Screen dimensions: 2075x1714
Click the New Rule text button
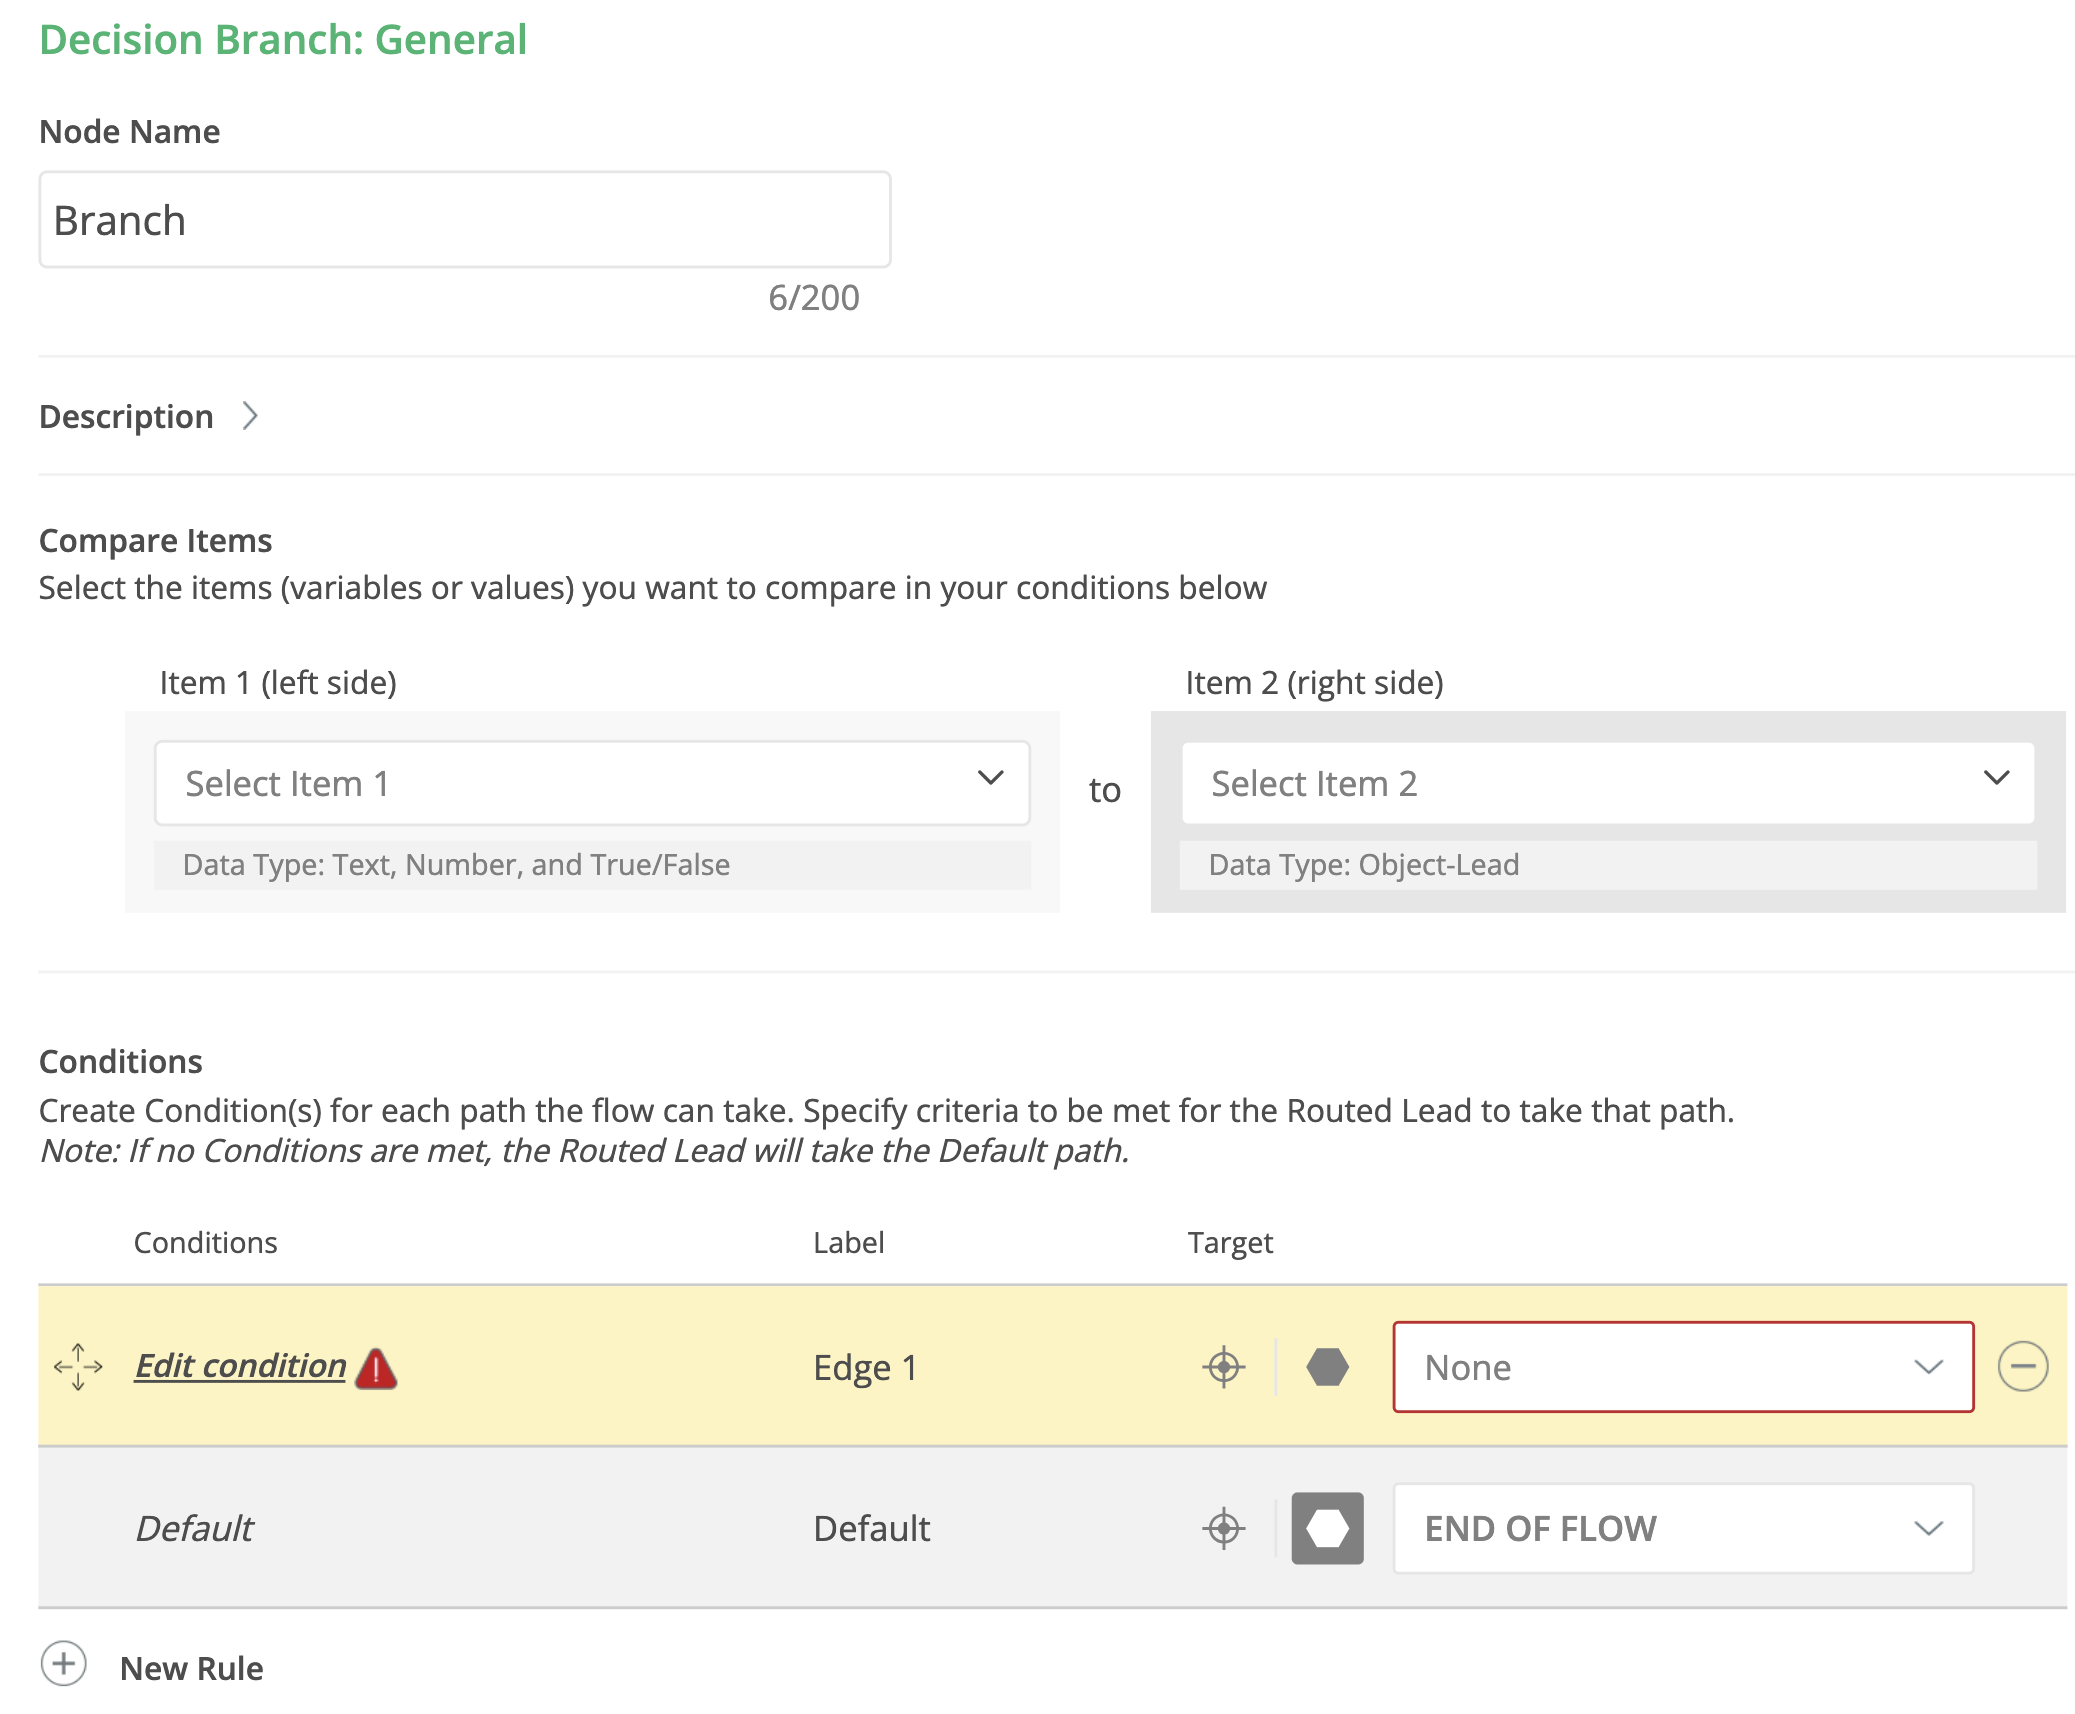tap(191, 1668)
